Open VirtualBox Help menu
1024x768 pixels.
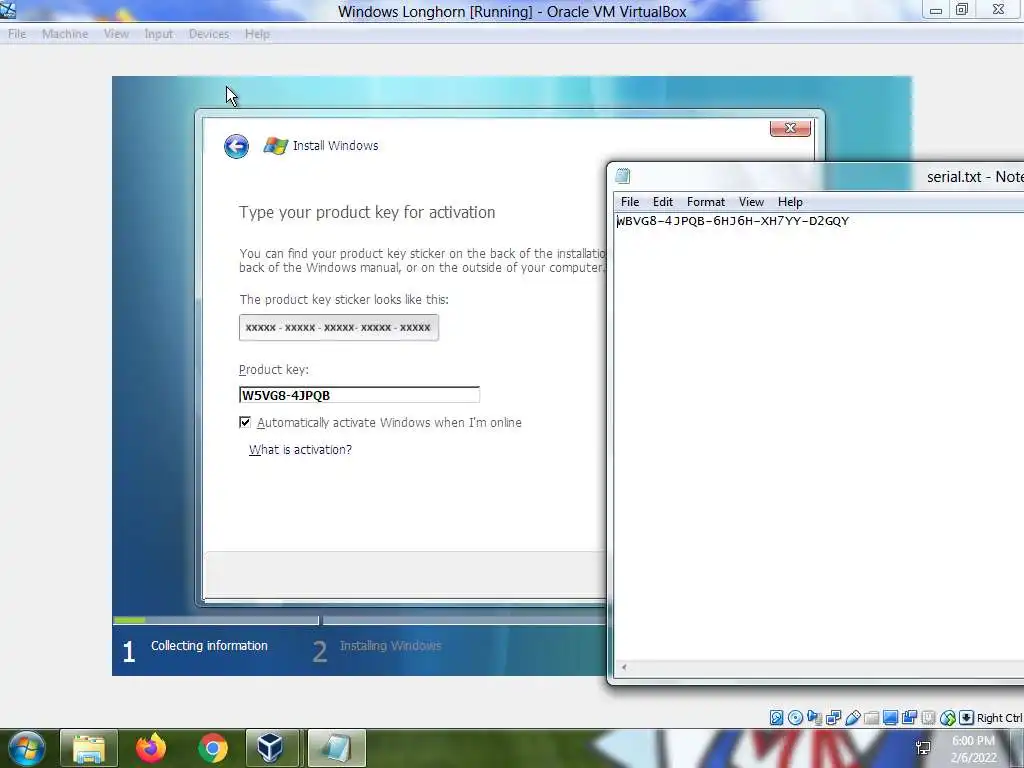point(257,34)
